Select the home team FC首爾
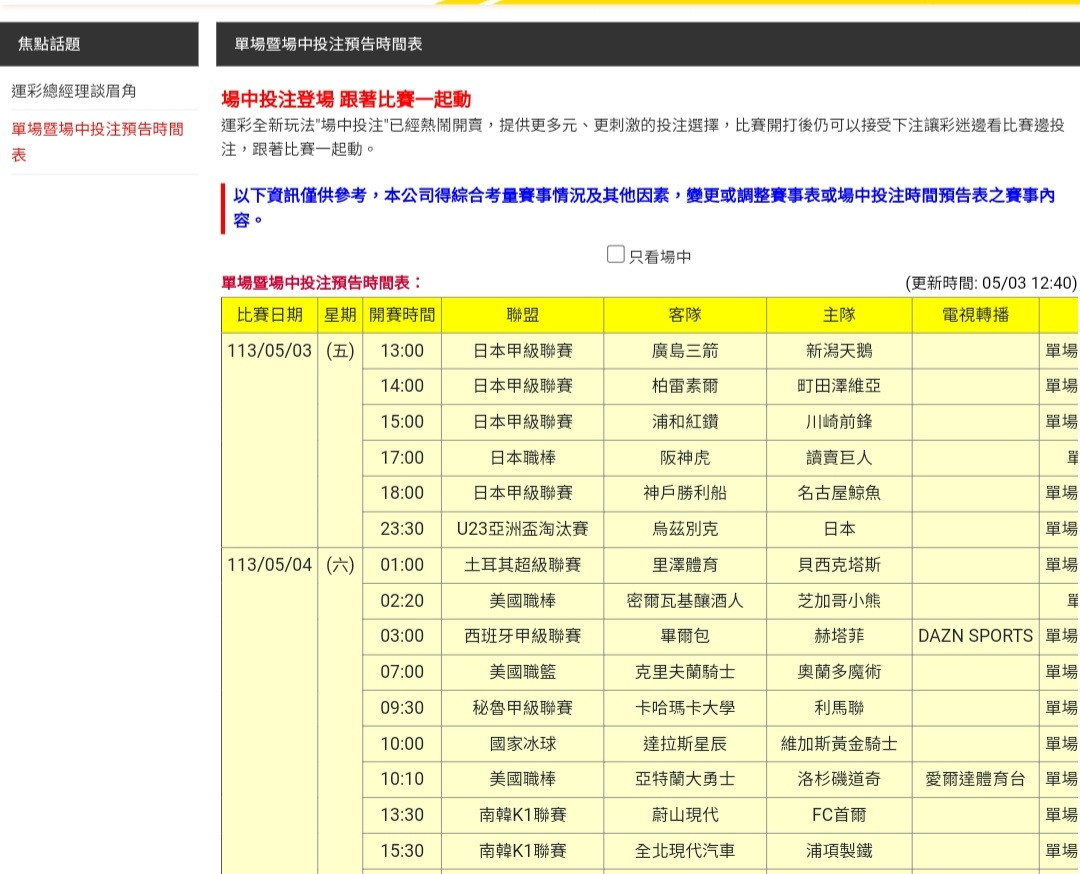The image size is (1080, 874). 839,815
